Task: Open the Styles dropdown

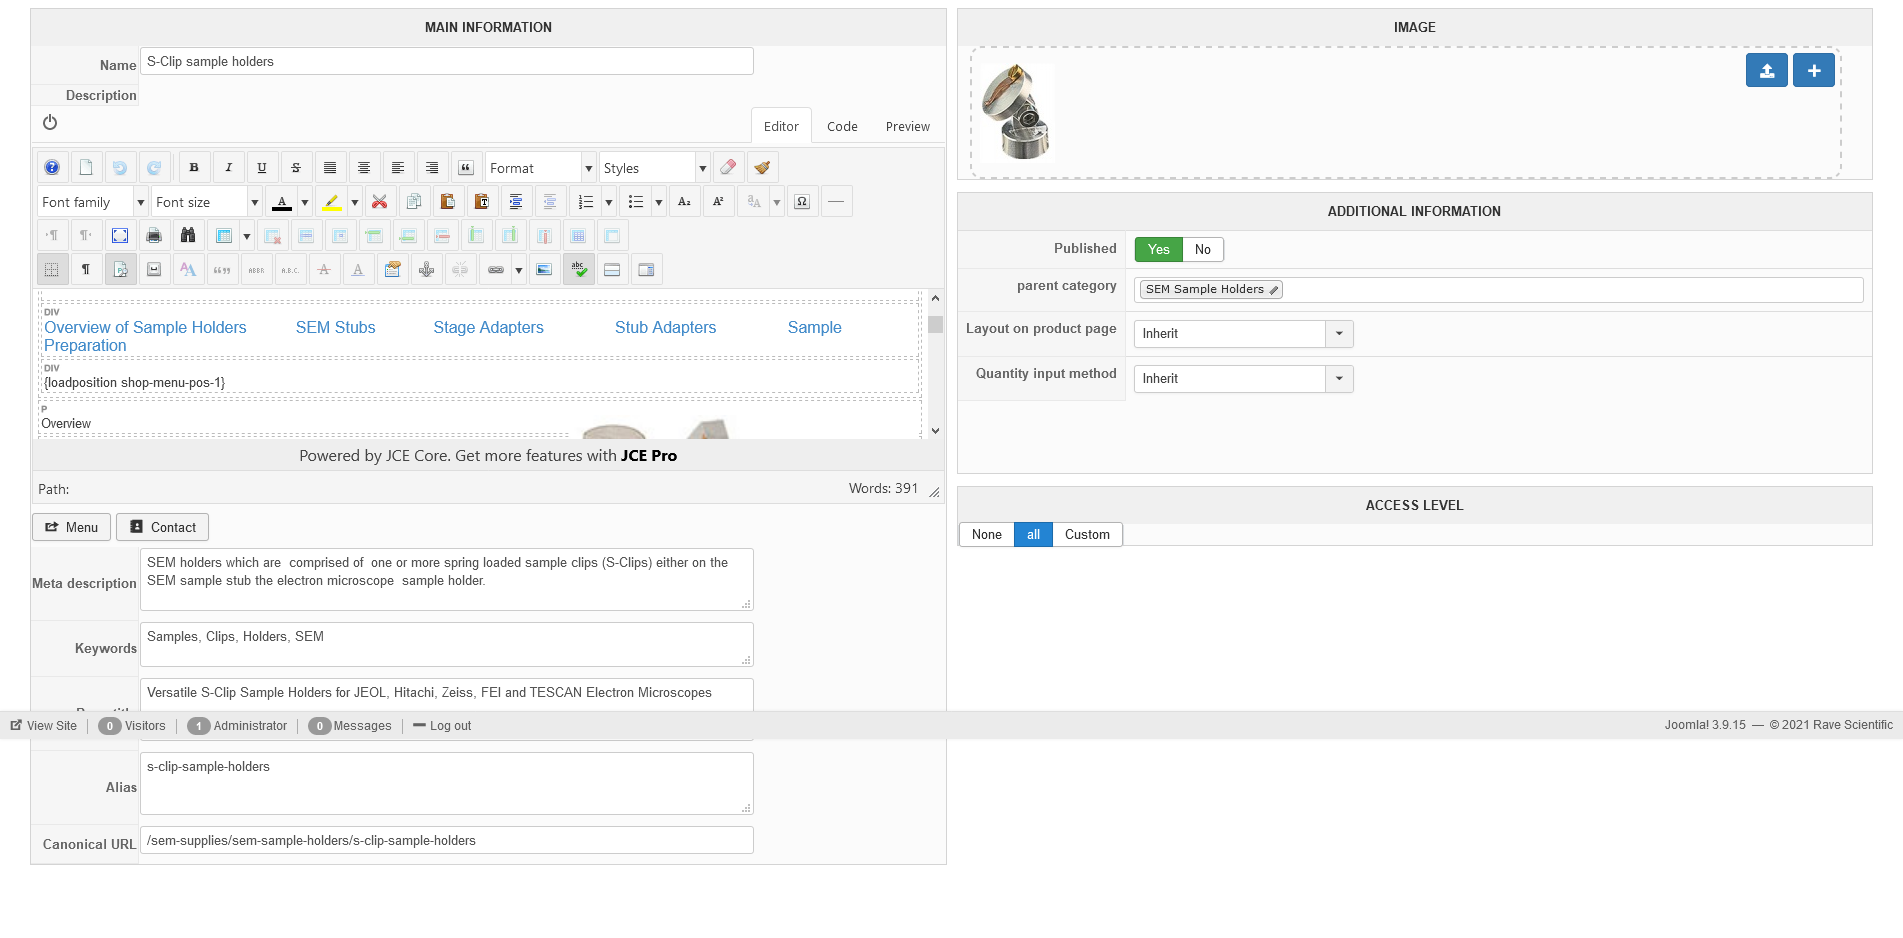Action: pyautogui.click(x=654, y=168)
